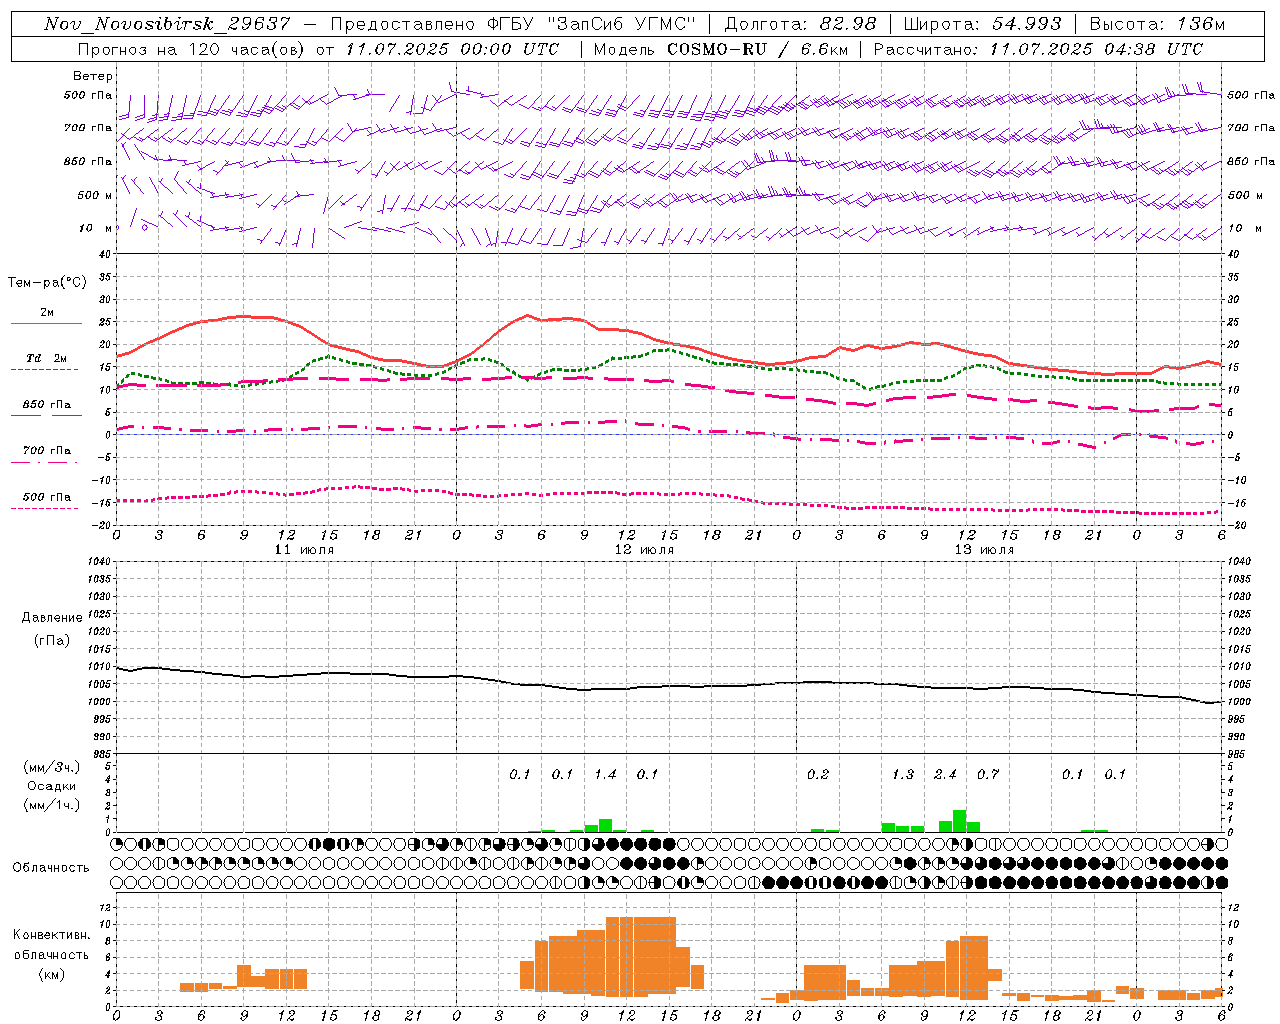This screenshot has width=1280, height=1024.
Task: Click the solid red 2м legend line sample
Action: point(46,323)
